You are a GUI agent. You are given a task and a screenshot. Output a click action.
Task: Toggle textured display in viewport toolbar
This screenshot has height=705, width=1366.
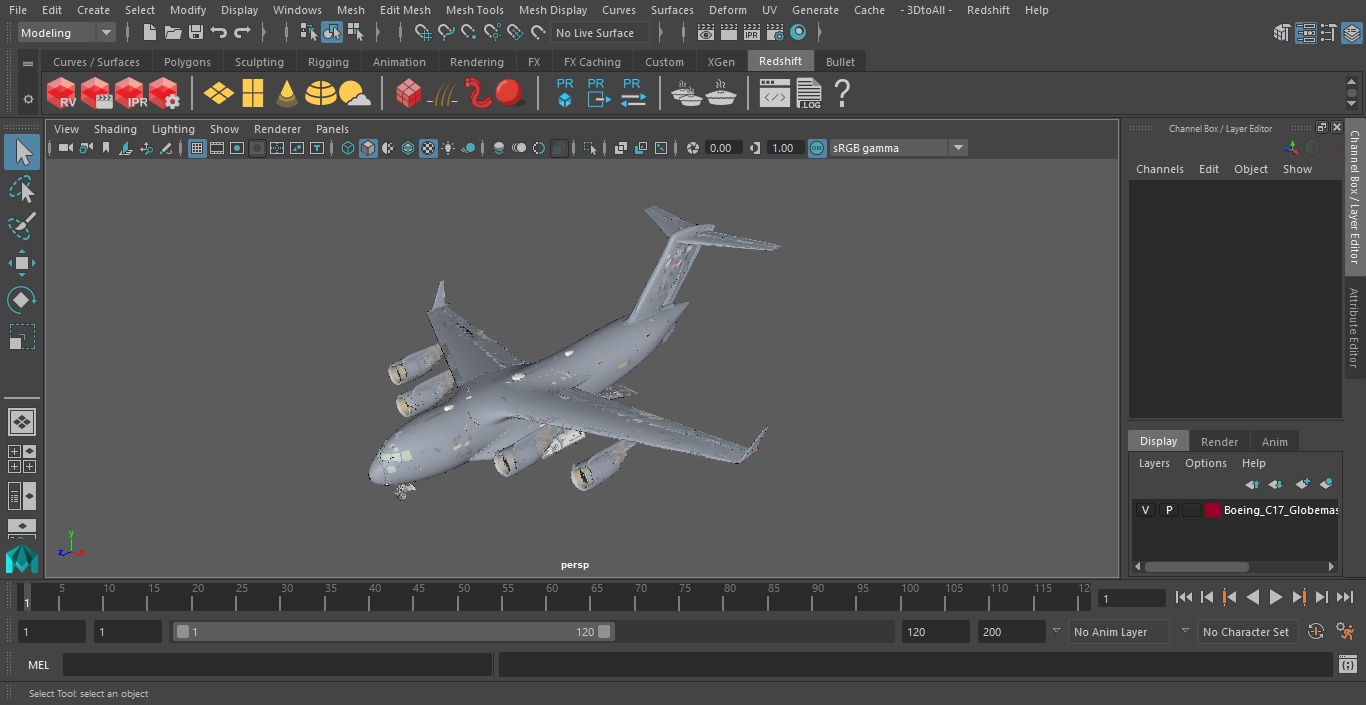pyautogui.click(x=428, y=148)
